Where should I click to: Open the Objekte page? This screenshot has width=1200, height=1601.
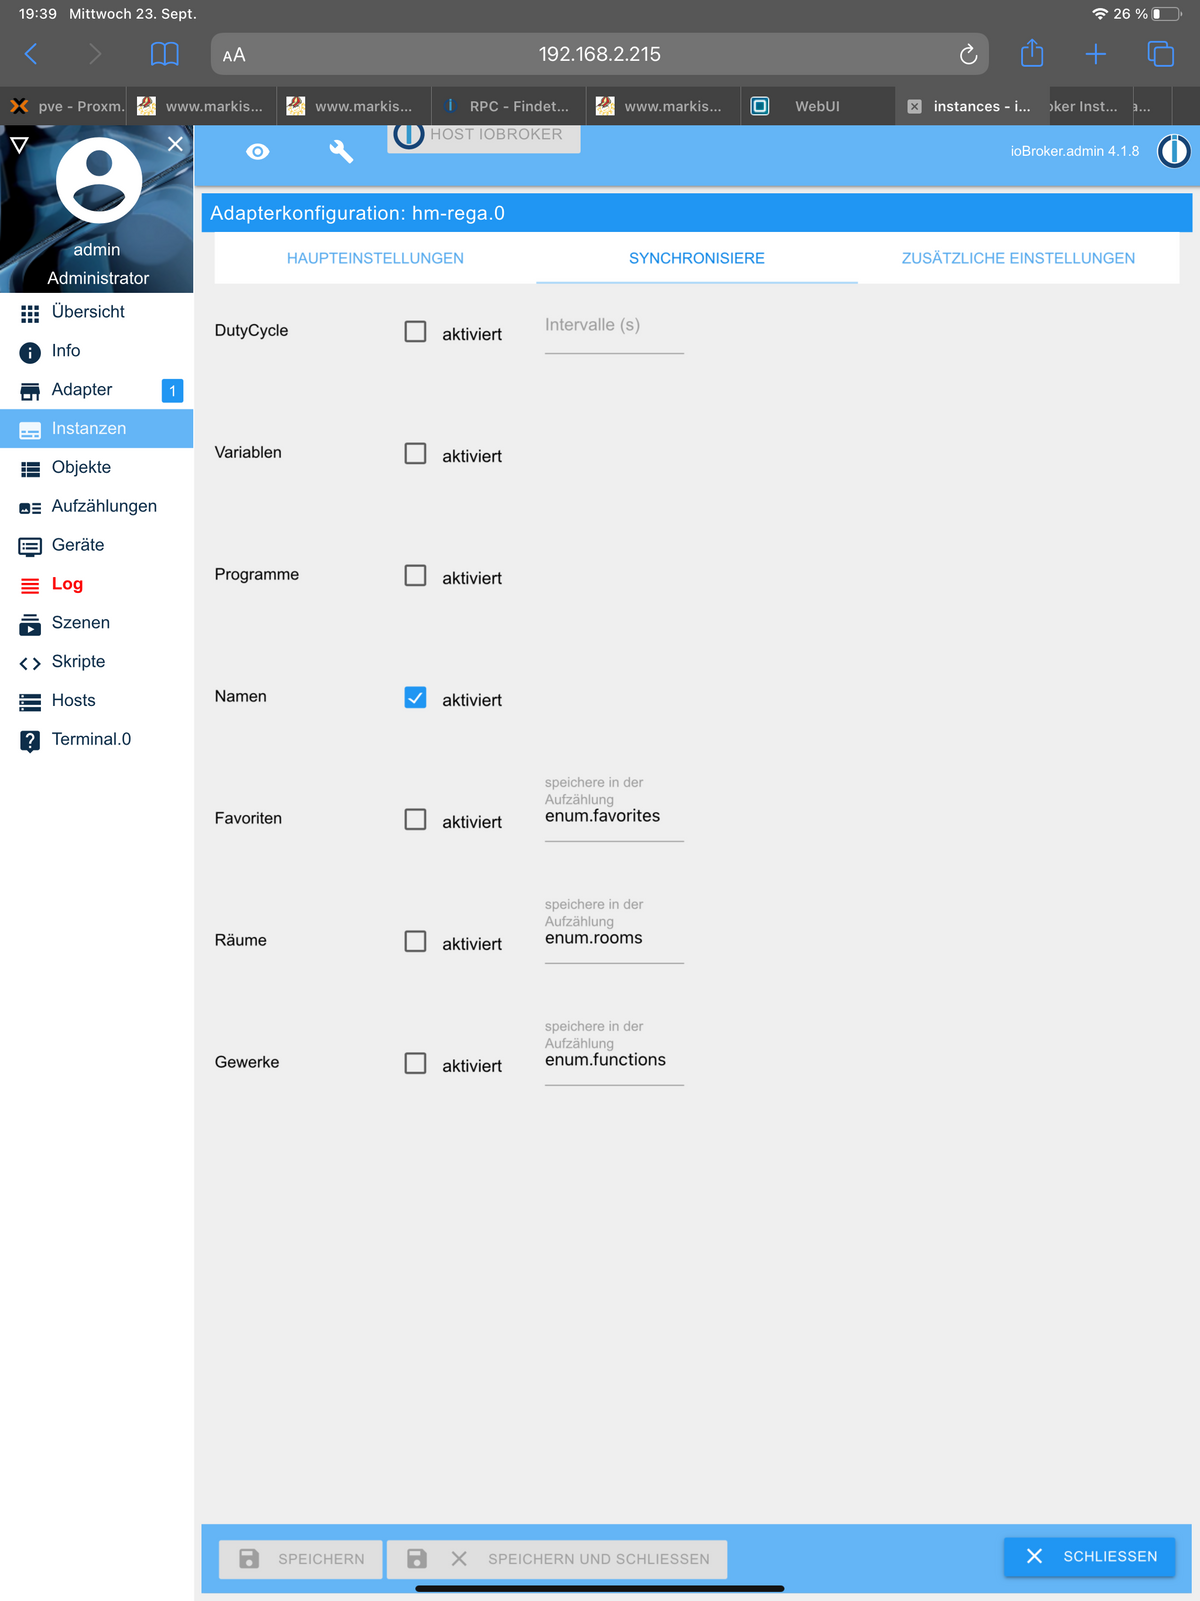click(96, 467)
